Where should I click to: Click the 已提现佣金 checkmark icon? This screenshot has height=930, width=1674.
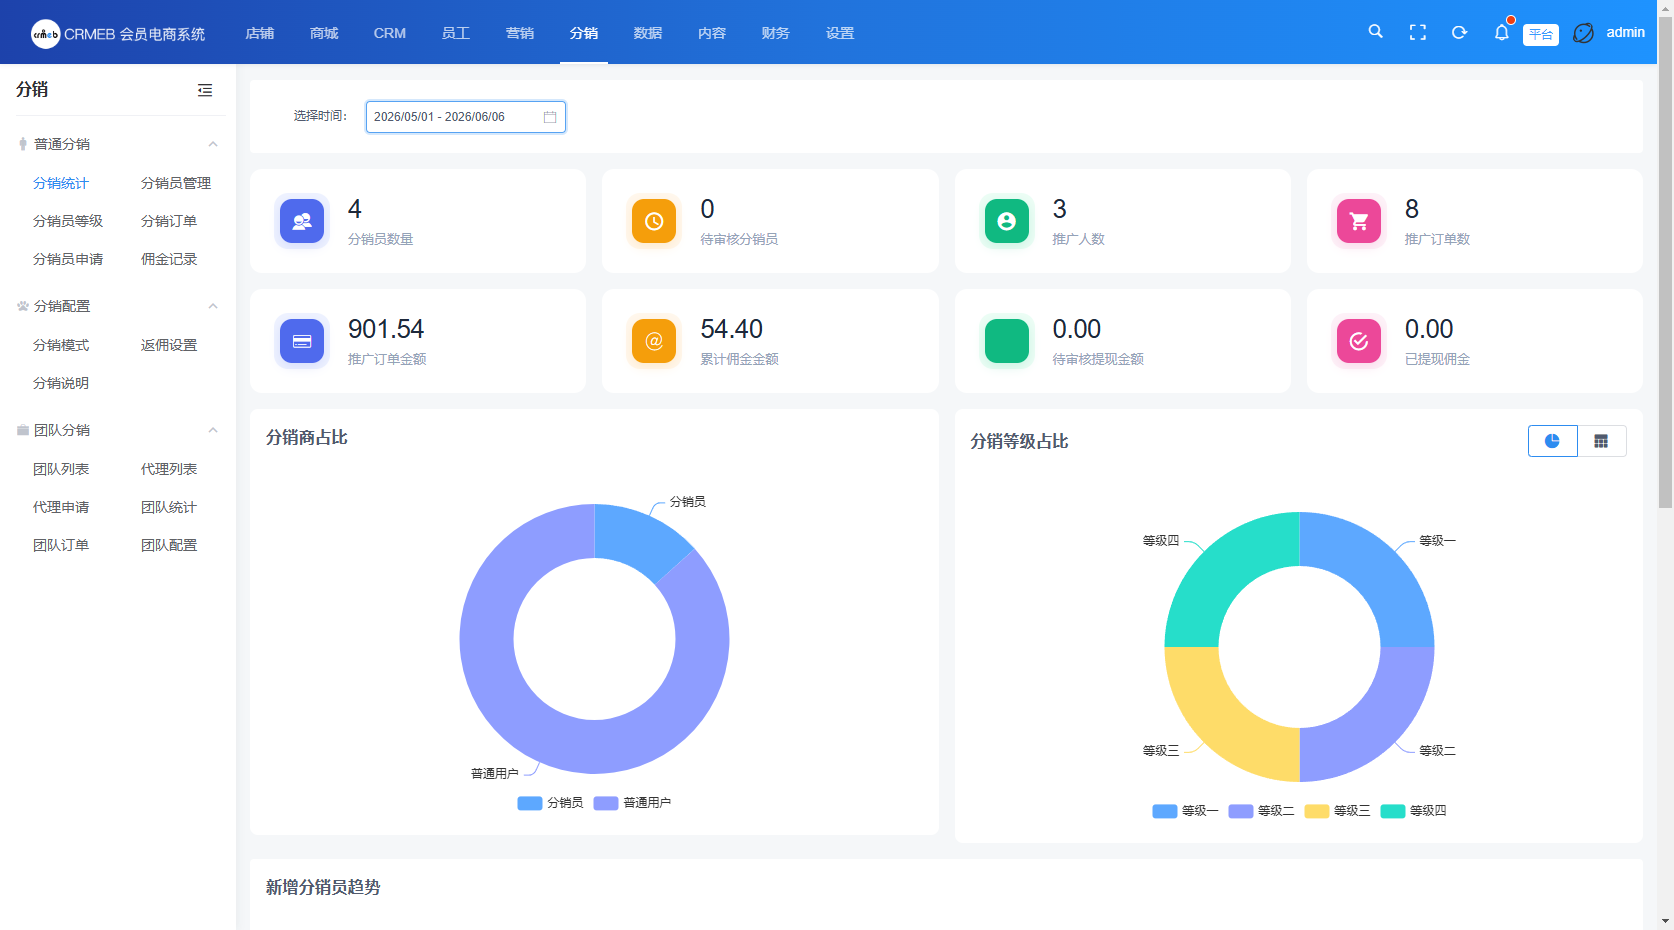1359,341
